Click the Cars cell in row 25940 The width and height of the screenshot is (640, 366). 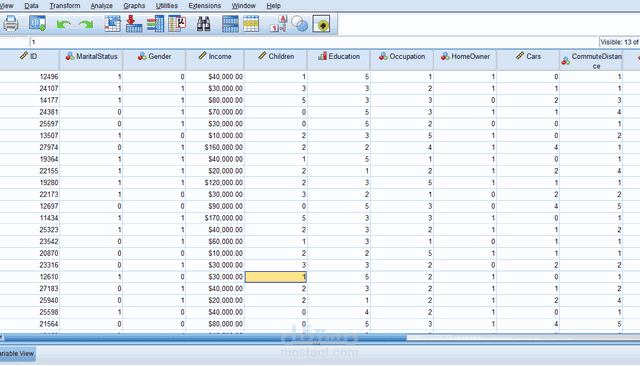528,300
